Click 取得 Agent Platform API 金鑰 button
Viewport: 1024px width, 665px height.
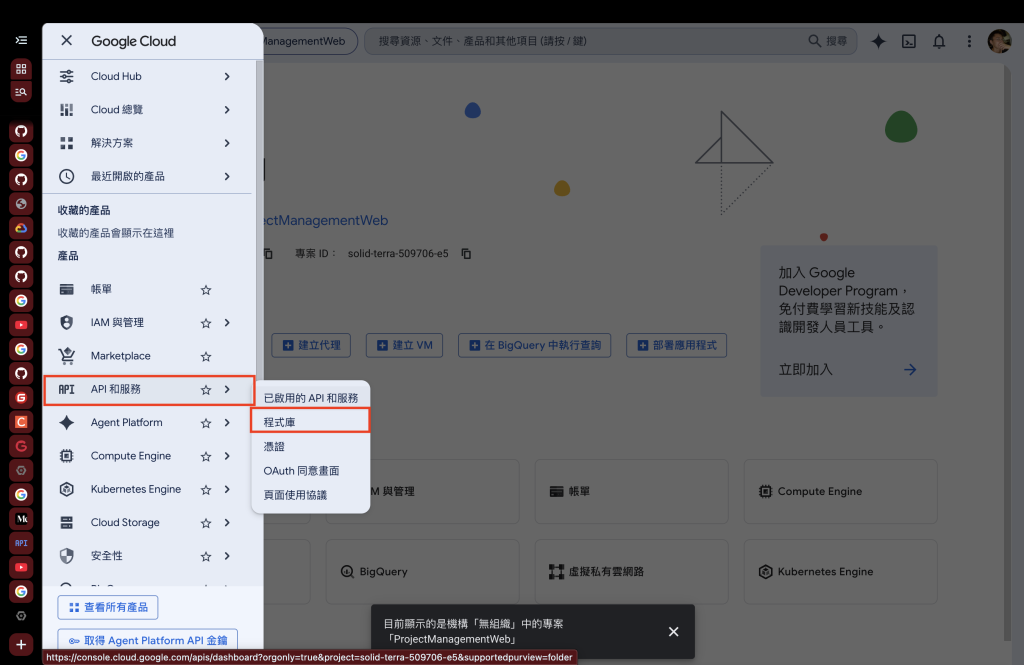pyautogui.click(x=148, y=641)
